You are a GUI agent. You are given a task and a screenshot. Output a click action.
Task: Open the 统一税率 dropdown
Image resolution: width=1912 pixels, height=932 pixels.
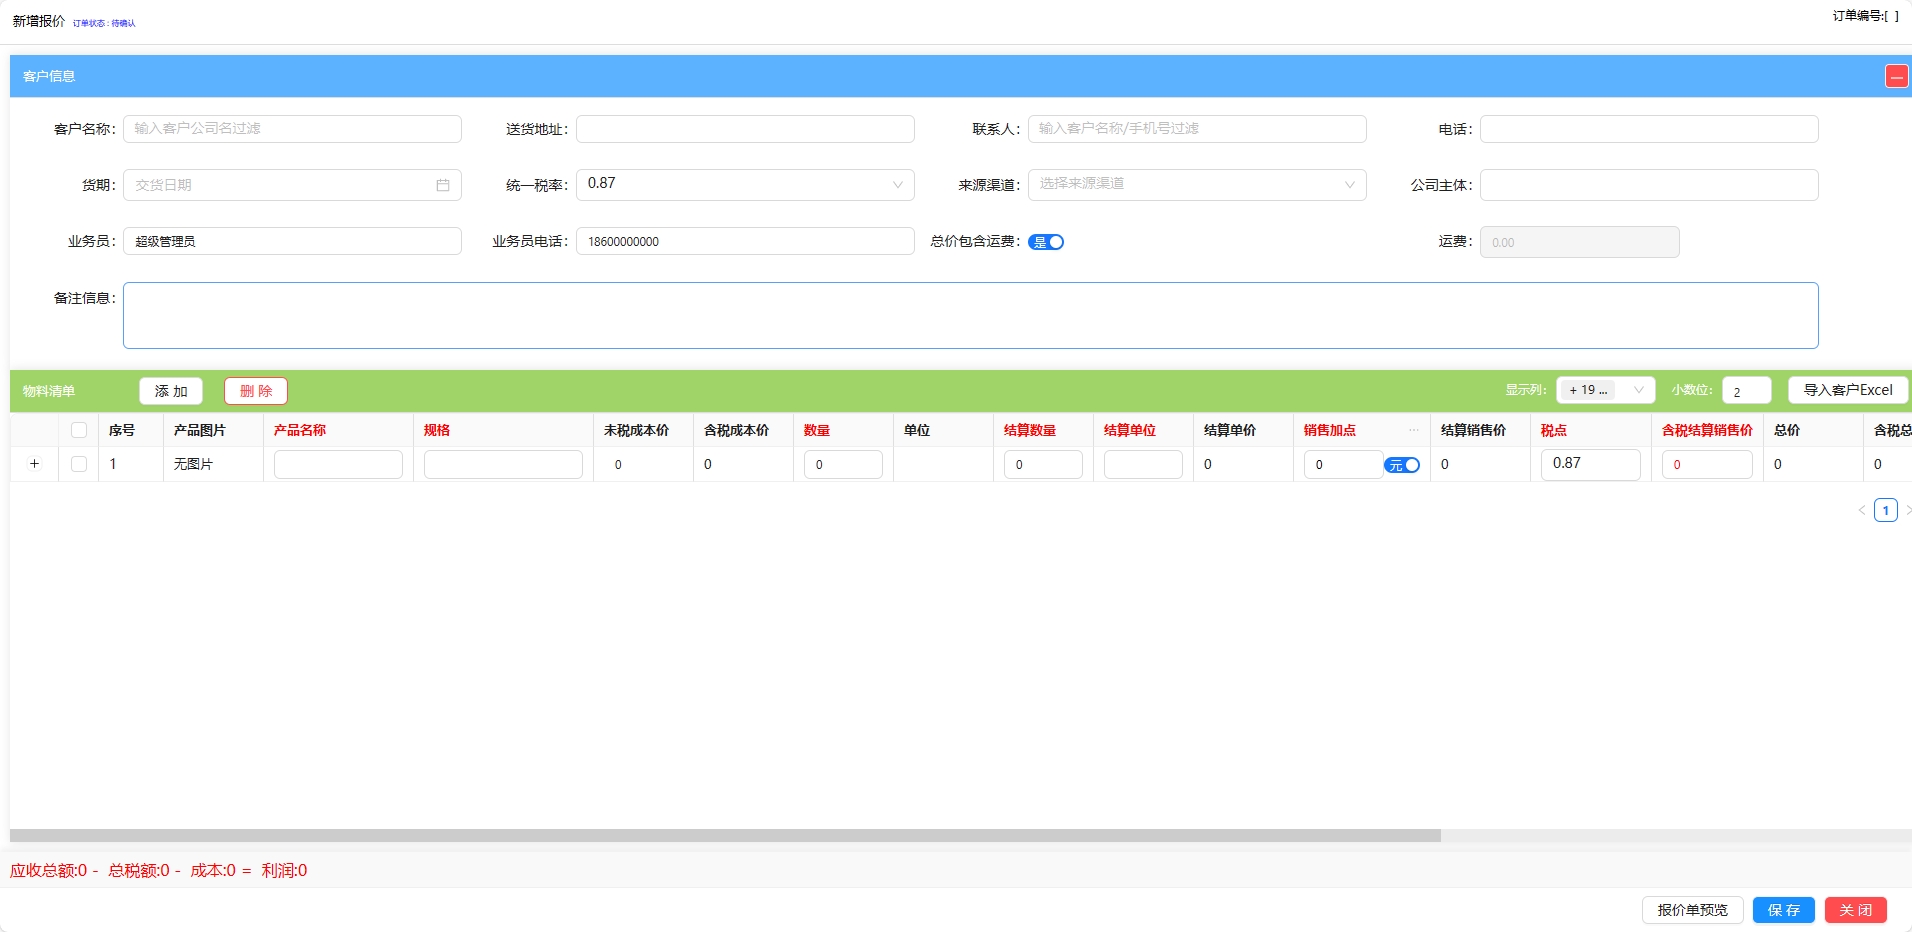tap(745, 184)
